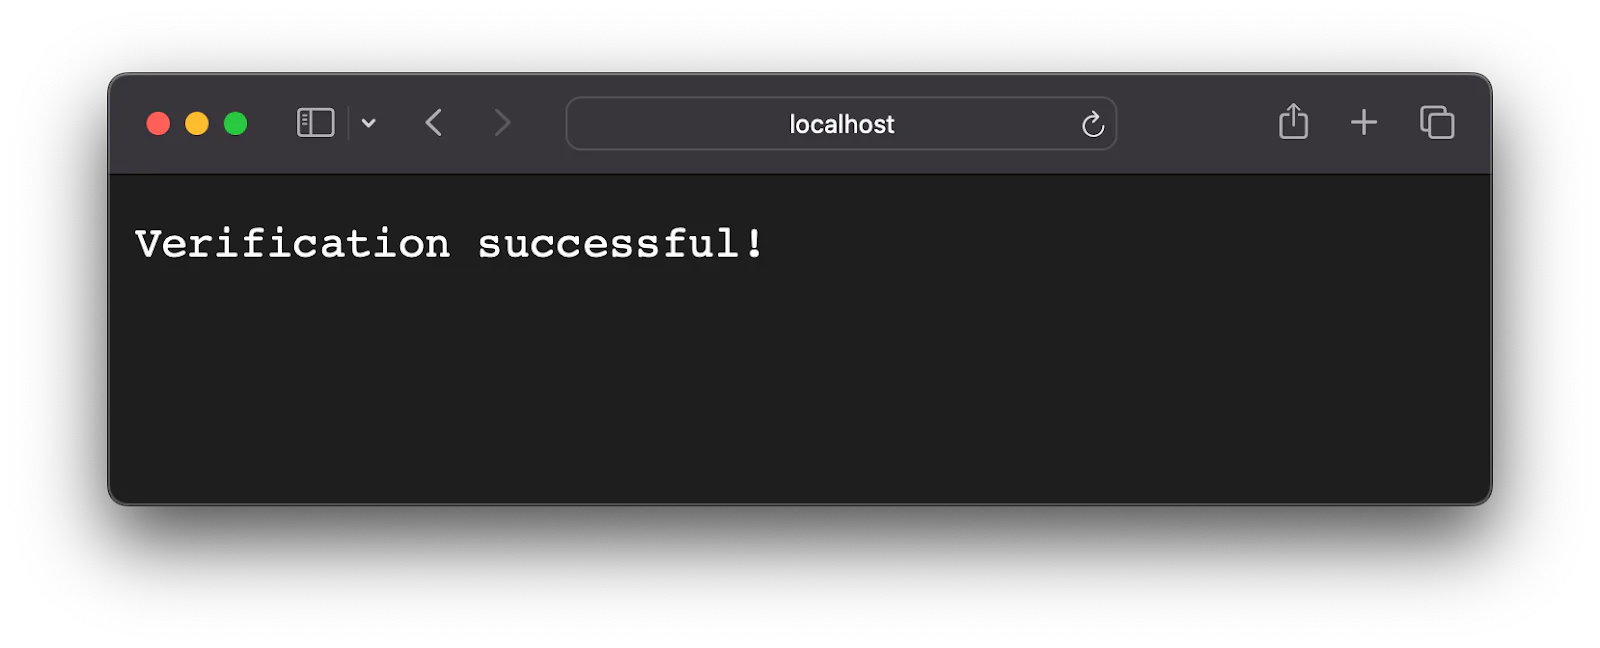The image size is (1600, 648).
Task: Reload the localhost page
Action: coord(1092,124)
